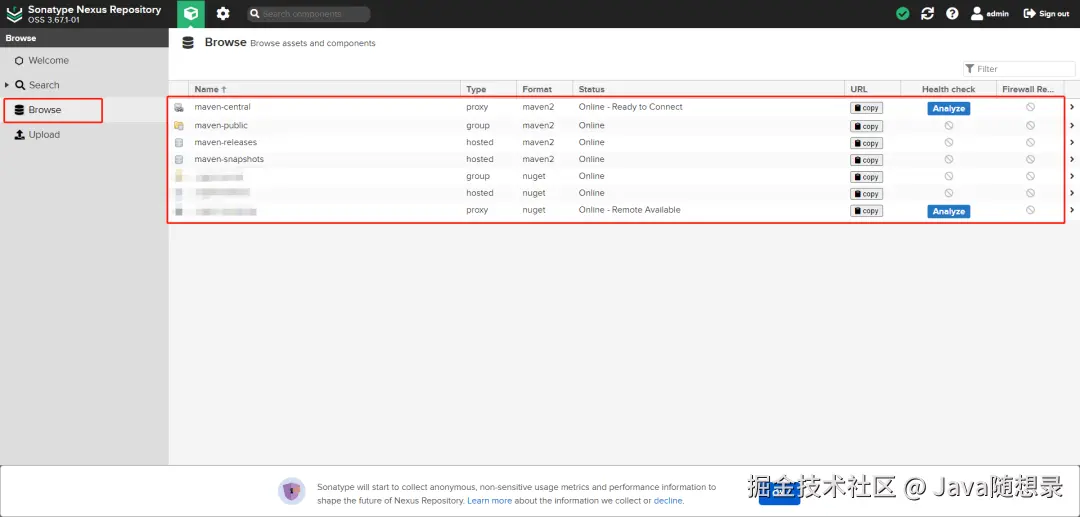
Task: Copy URL of the nuget group repository
Action: tap(866, 177)
